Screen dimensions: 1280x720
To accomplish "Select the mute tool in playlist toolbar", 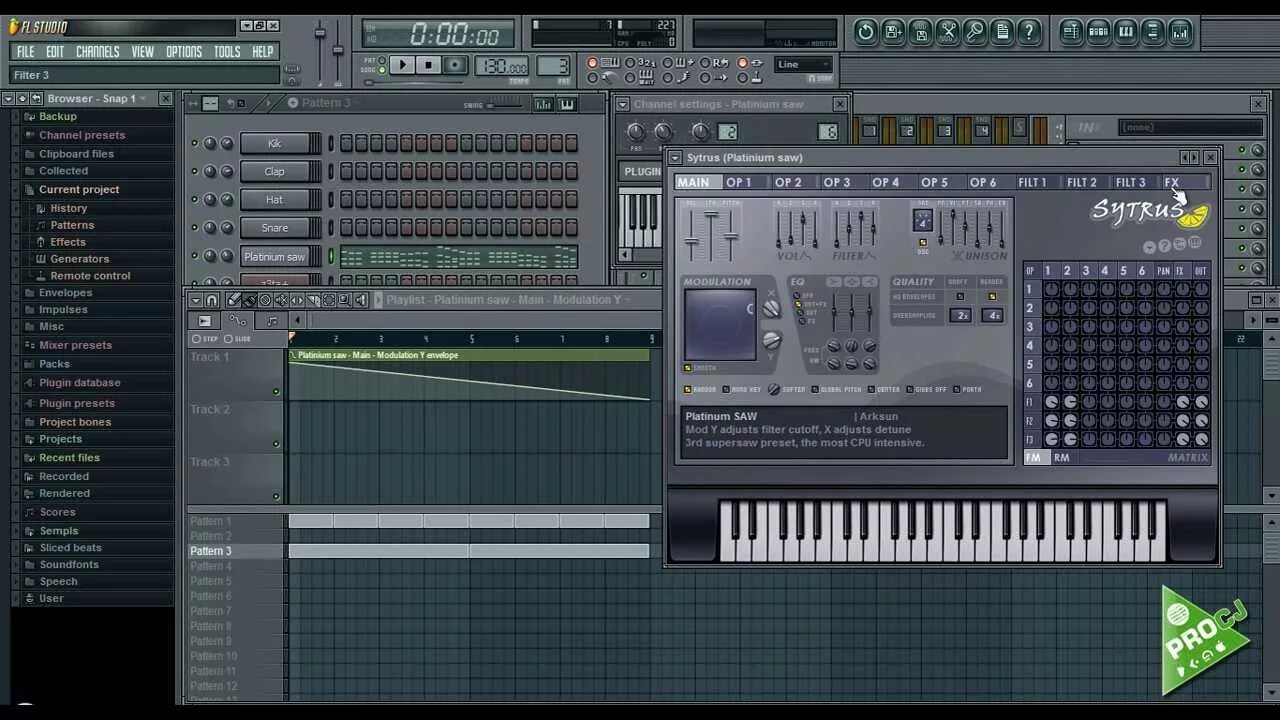I will 281,300.
